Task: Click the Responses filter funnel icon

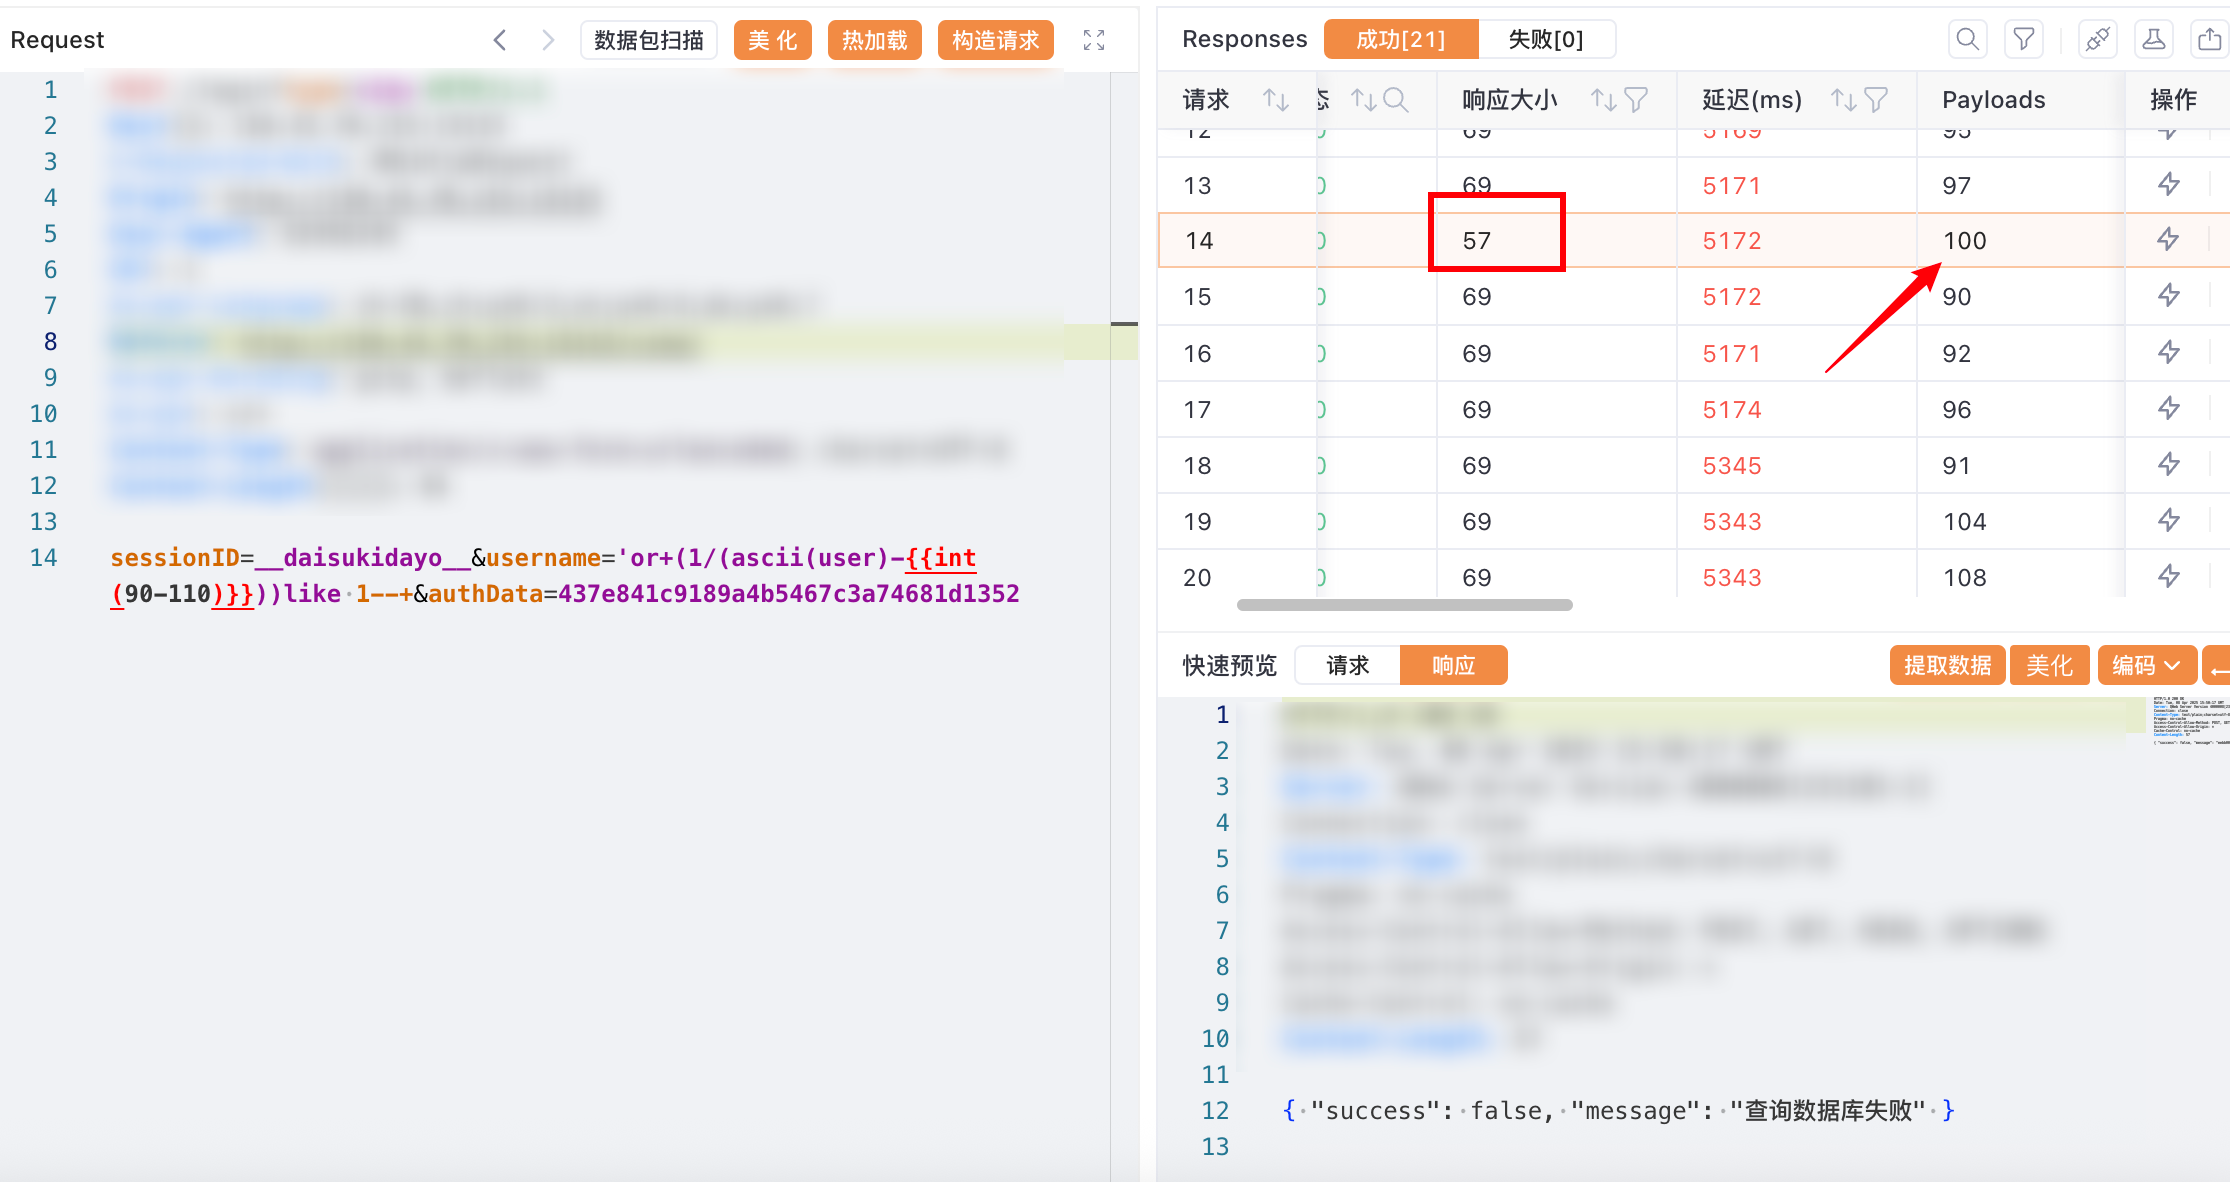Action: pyautogui.click(x=2024, y=40)
